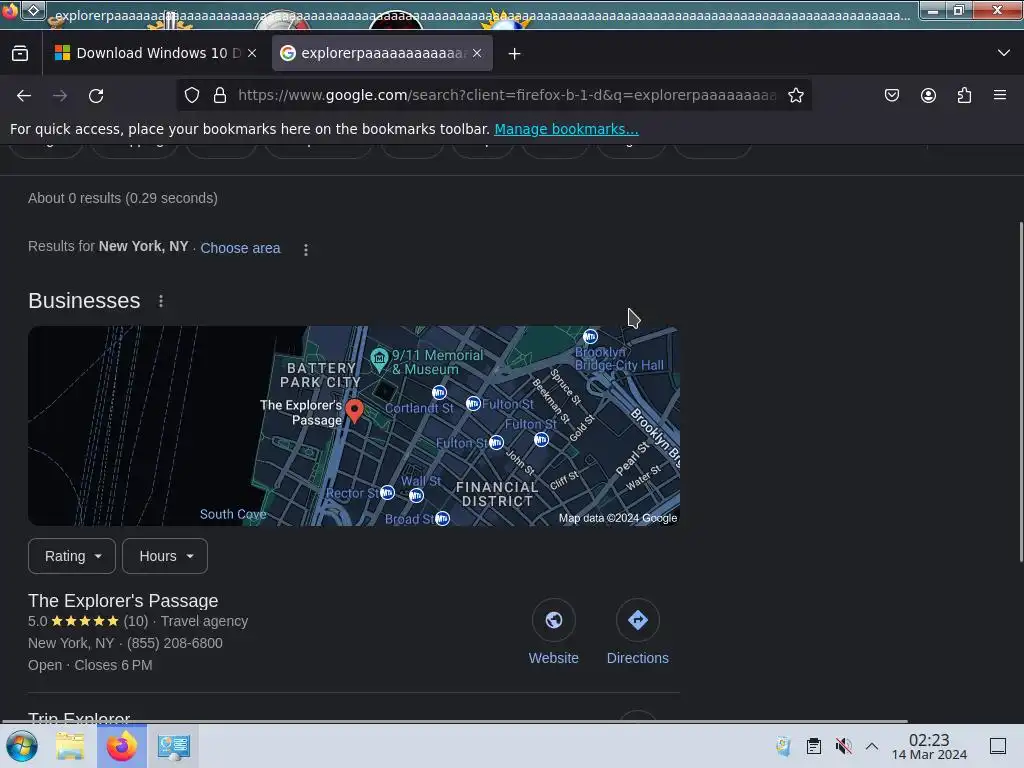The height and width of the screenshot is (768, 1024).
Task: Open Firefox View tab list icon
Action: 20,54
